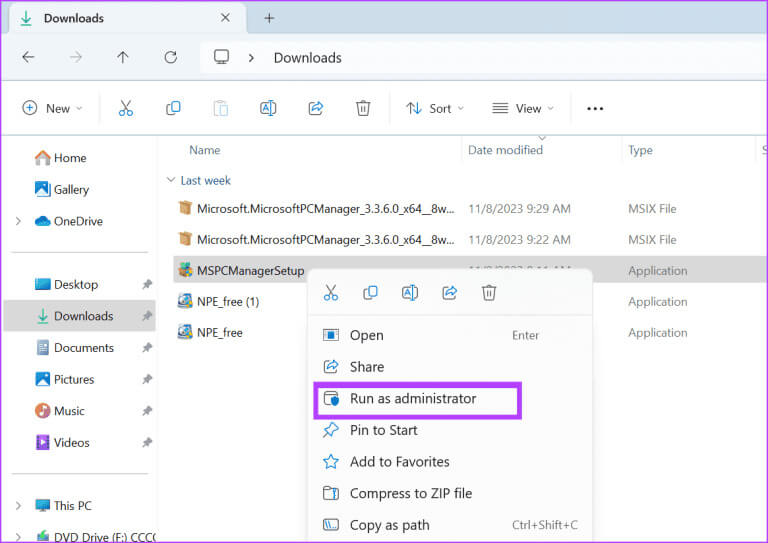Image resolution: width=768 pixels, height=543 pixels.
Task: Select the MSPCManagerSetup file
Action: click(241, 270)
